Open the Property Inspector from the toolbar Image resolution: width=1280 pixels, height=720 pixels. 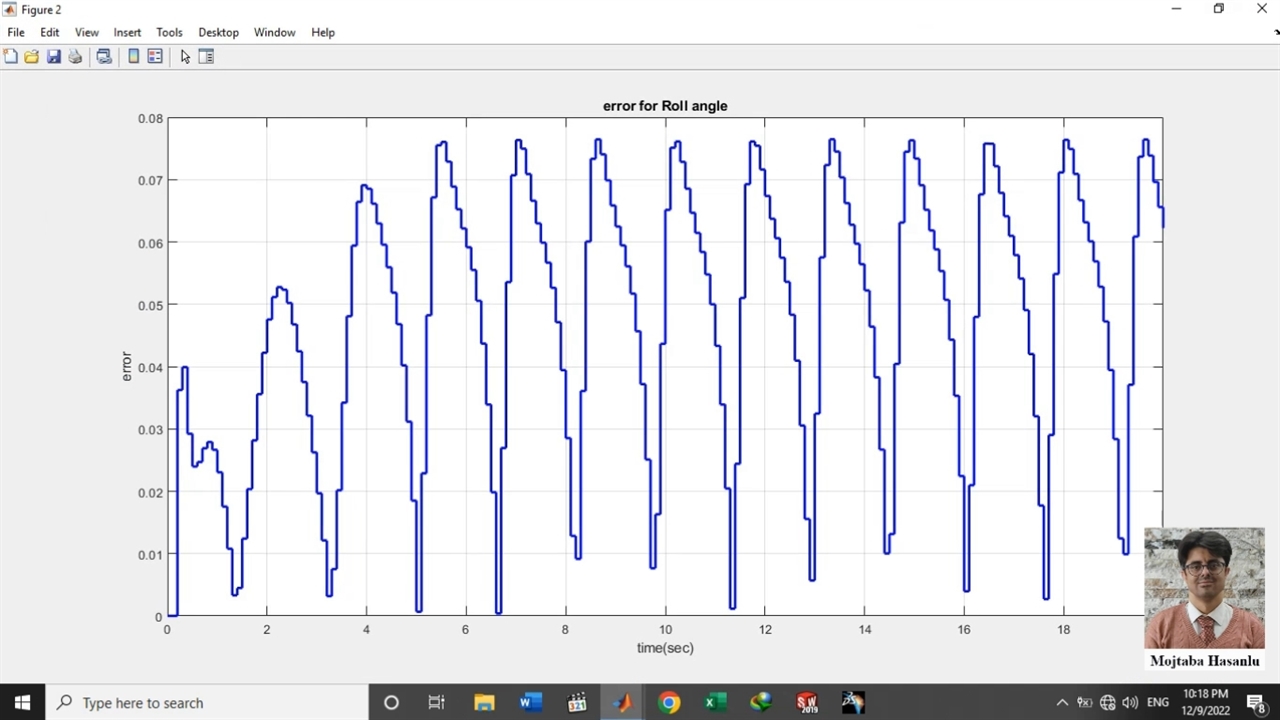click(206, 57)
